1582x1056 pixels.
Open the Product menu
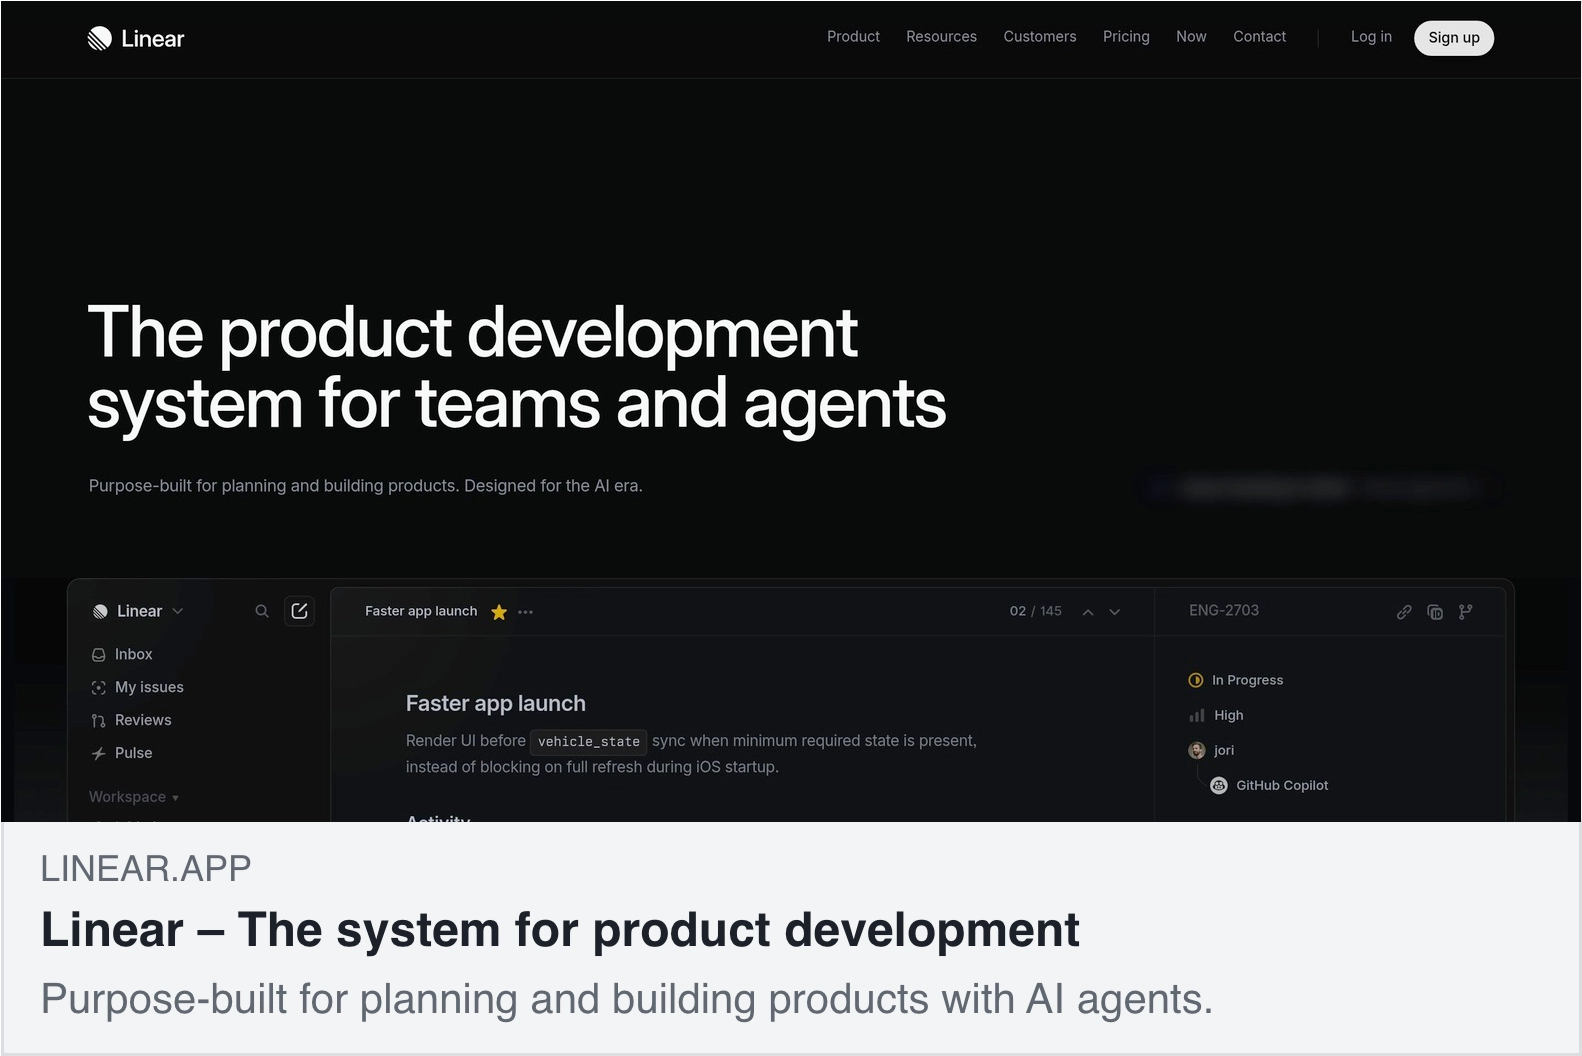click(x=853, y=37)
